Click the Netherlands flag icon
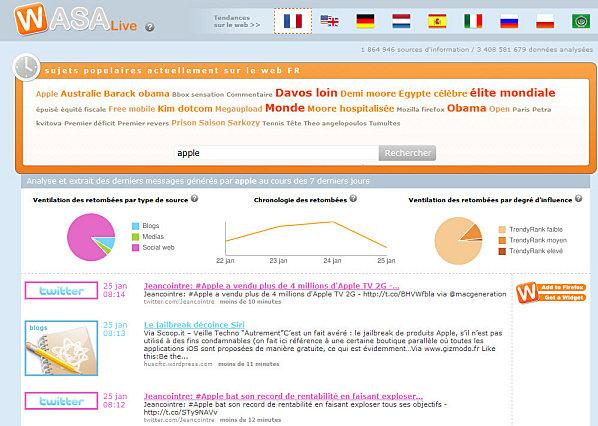The image size is (598, 426). [401, 21]
